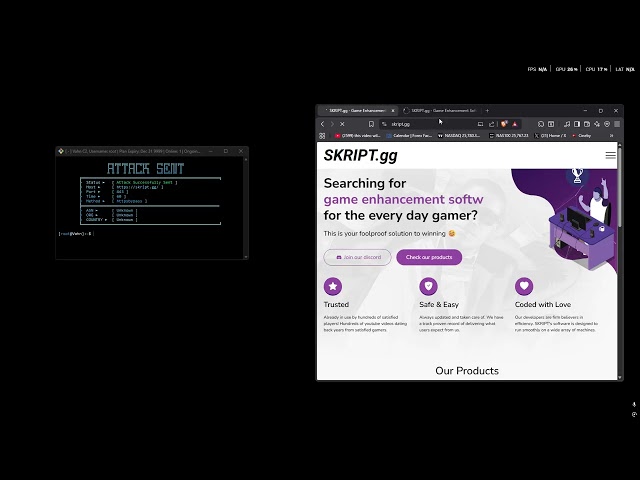Minimize the browser window

585,111
